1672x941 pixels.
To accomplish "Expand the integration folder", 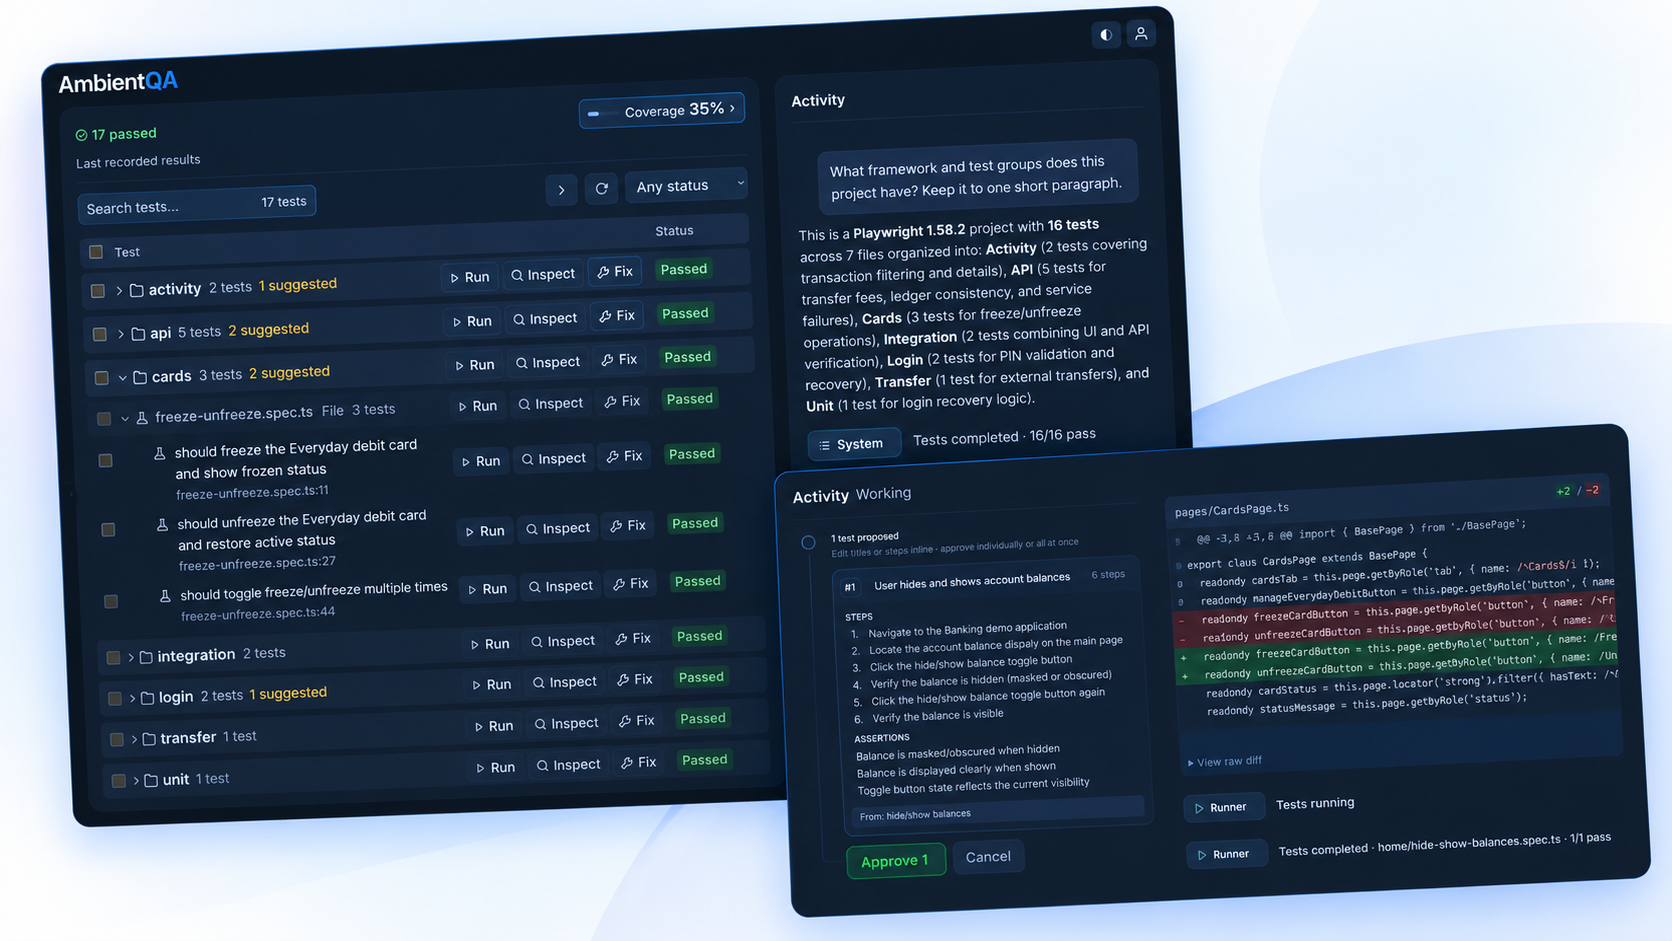I will tap(130, 657).
